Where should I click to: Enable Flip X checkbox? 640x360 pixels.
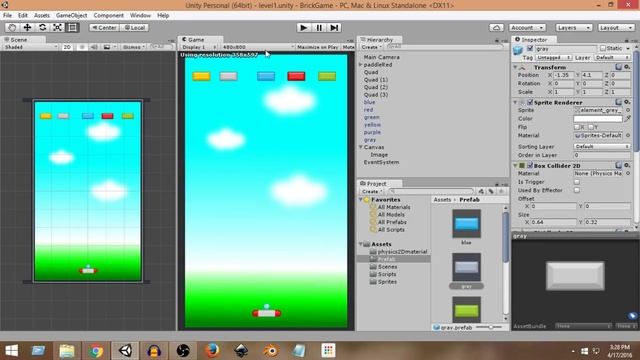[577, 127]
